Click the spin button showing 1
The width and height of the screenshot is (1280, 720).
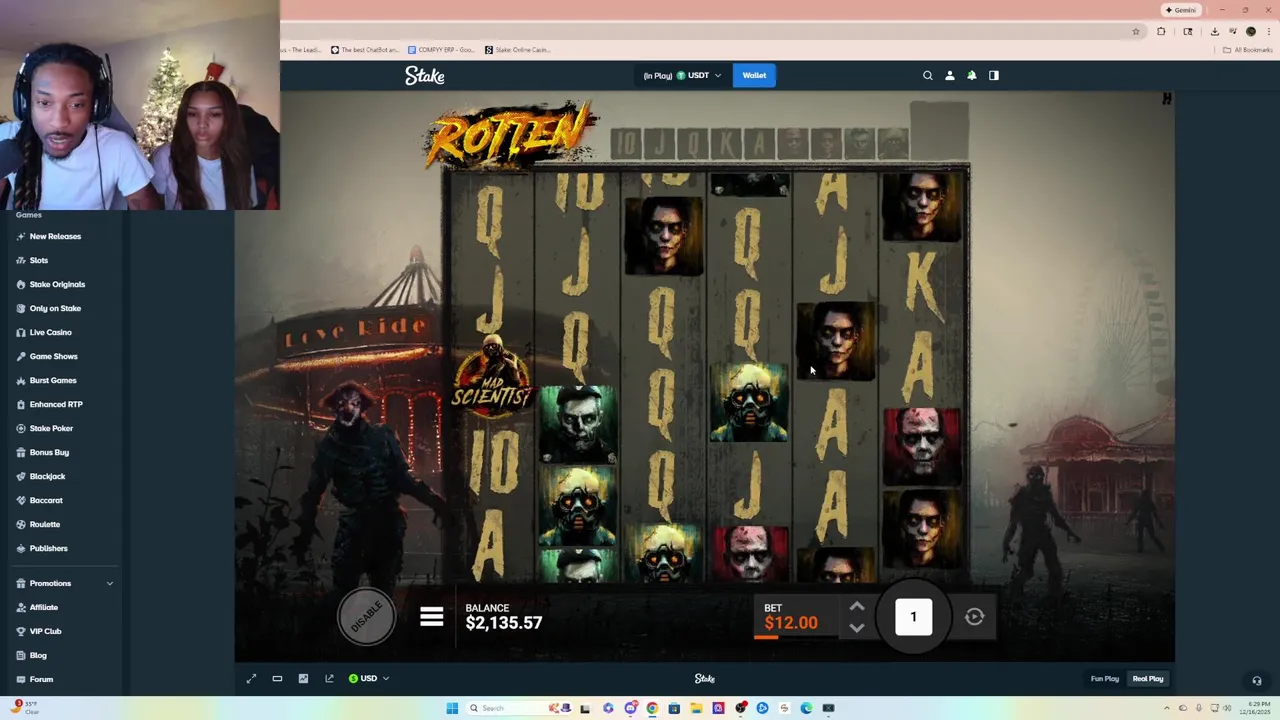click(x=913, y=617)
